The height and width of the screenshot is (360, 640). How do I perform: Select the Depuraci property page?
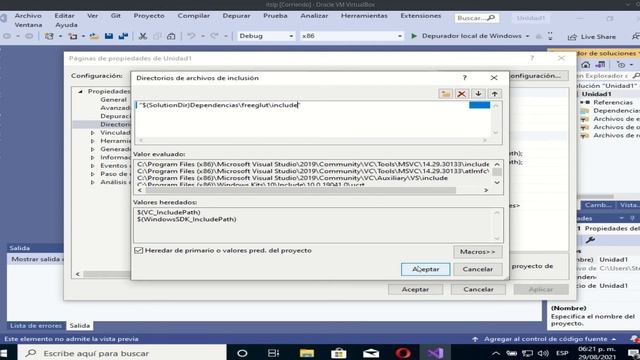click(x=115, y=116)
